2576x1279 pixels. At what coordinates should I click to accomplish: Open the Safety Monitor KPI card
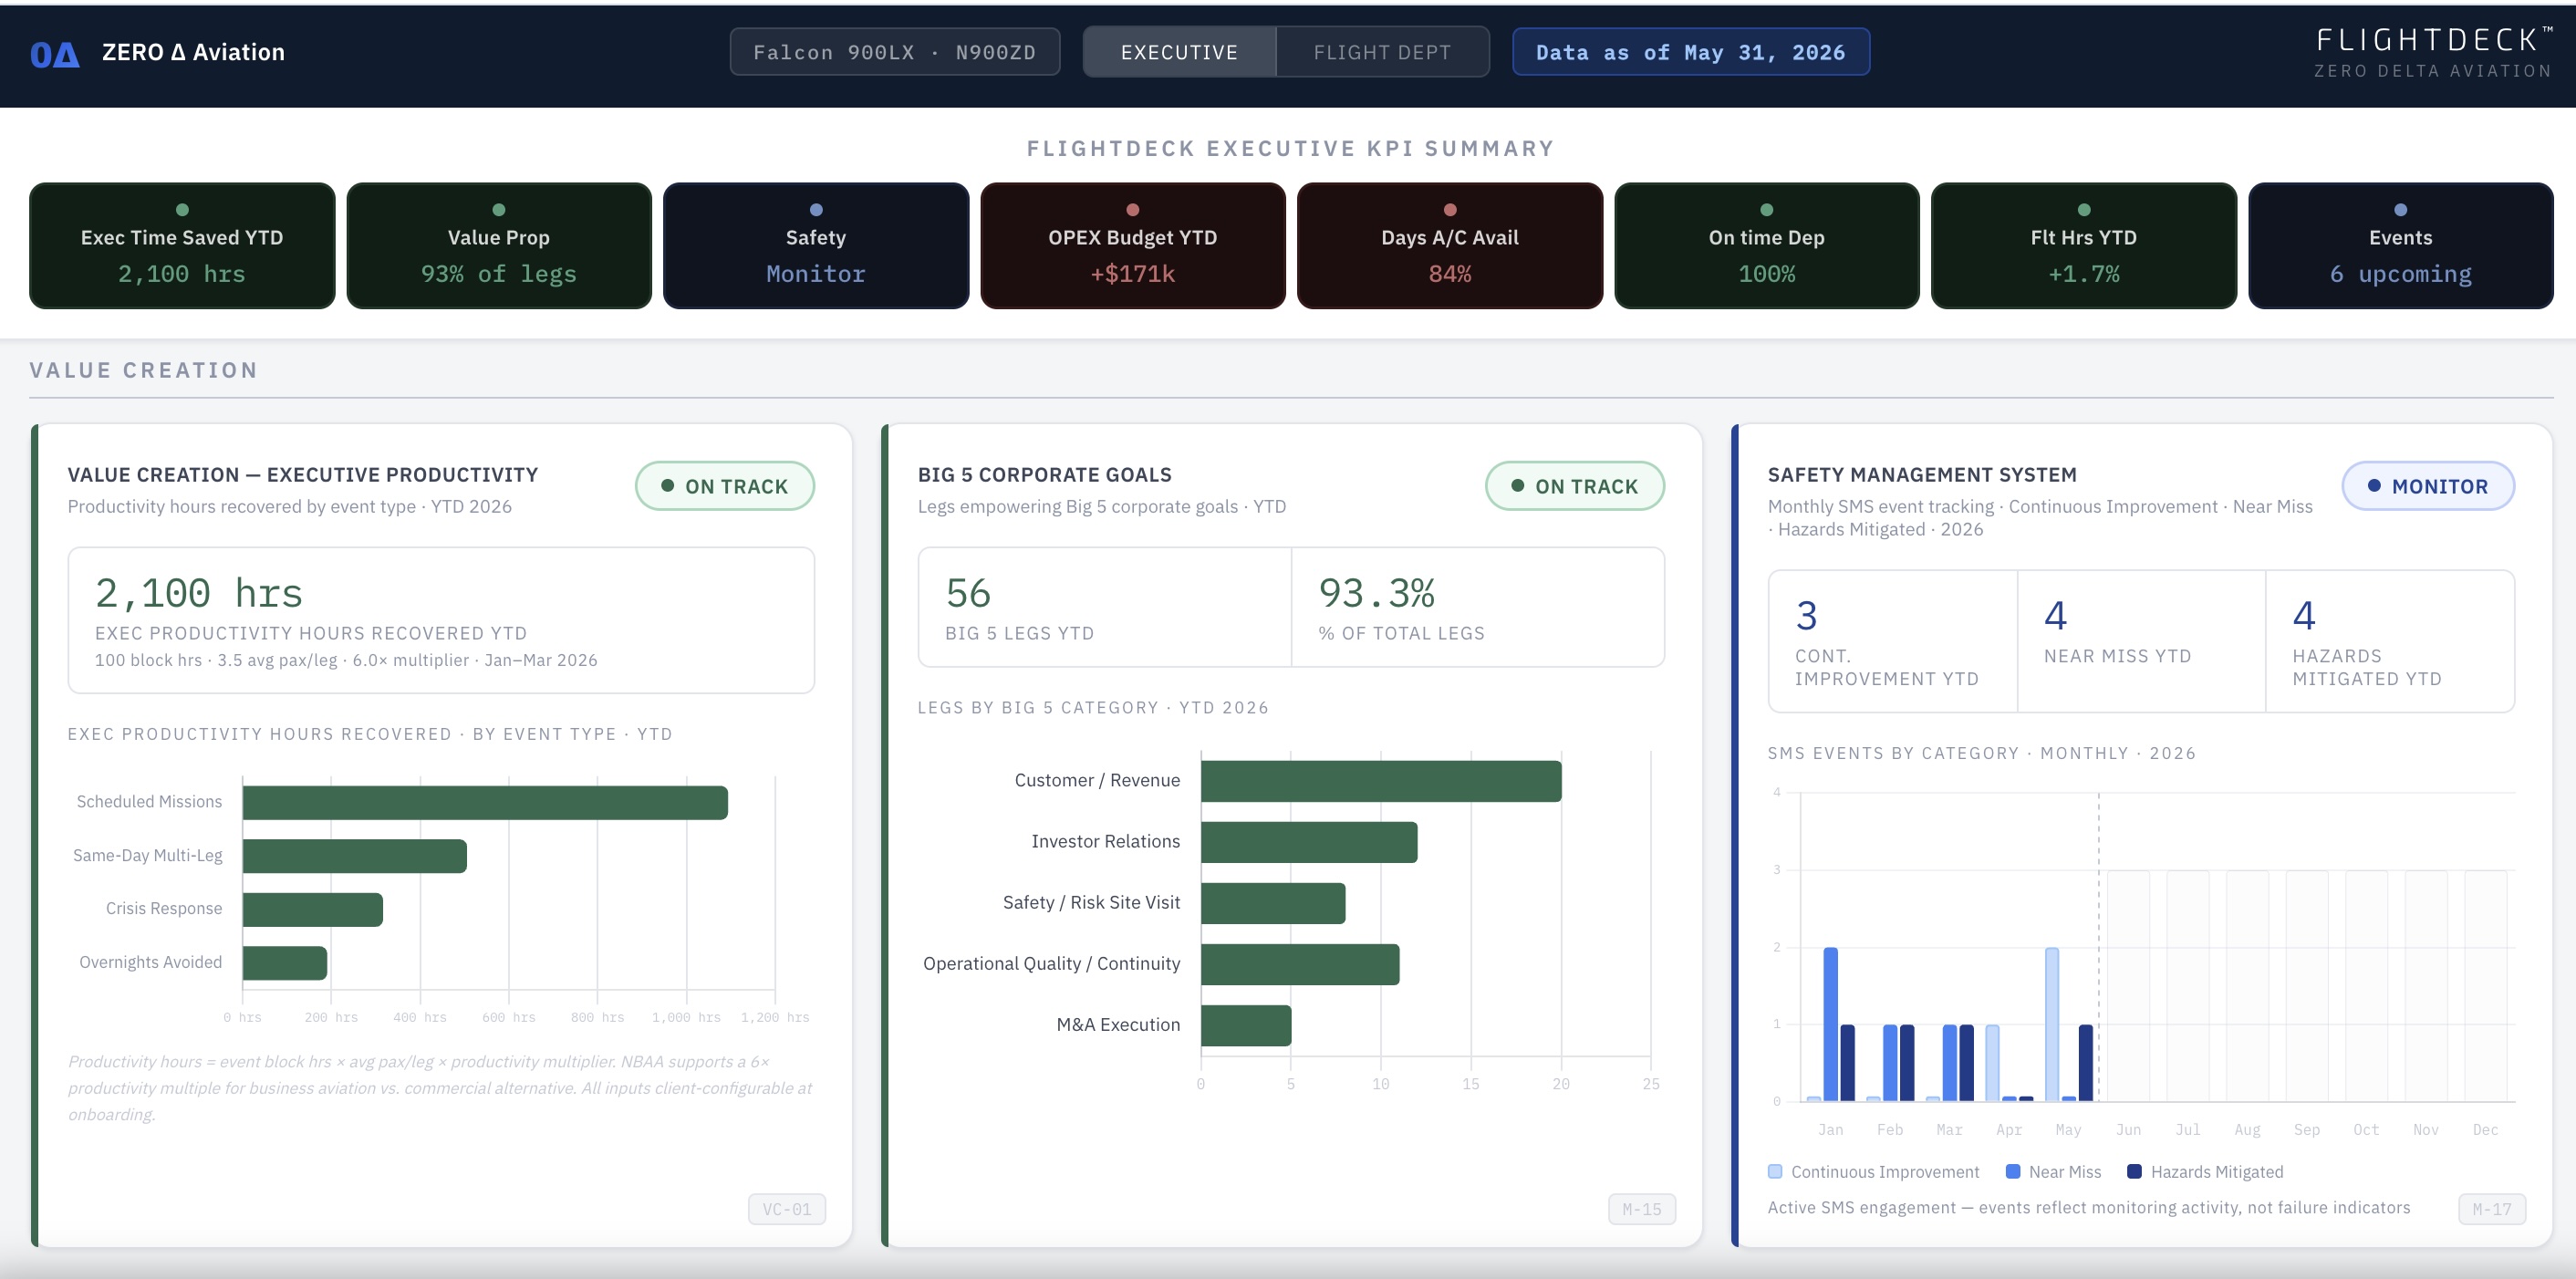coord(816,245)
